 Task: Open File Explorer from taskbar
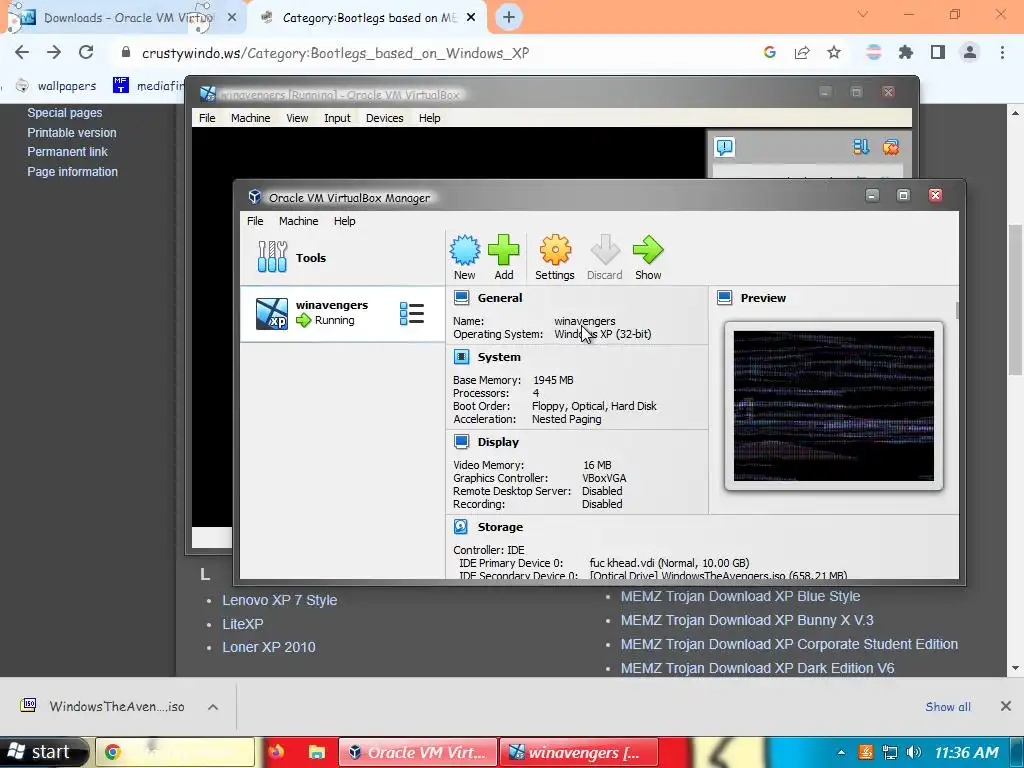point(317,752)
